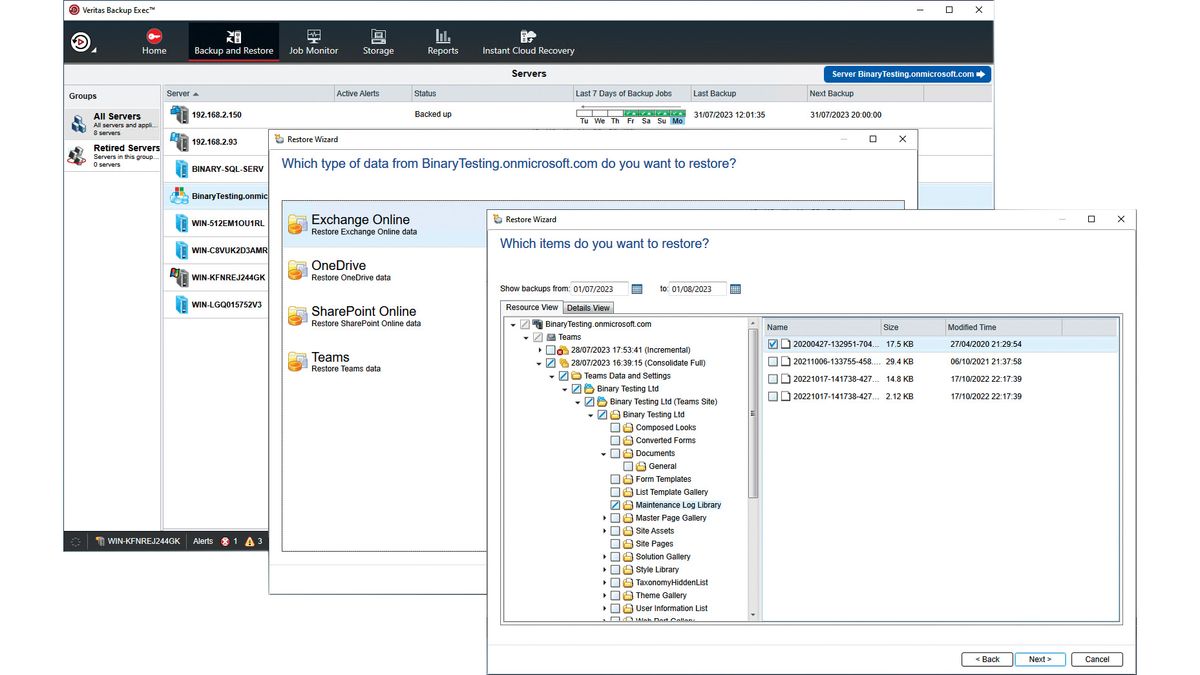
Task: Open the Home toolbar icon
Action: 154,42
